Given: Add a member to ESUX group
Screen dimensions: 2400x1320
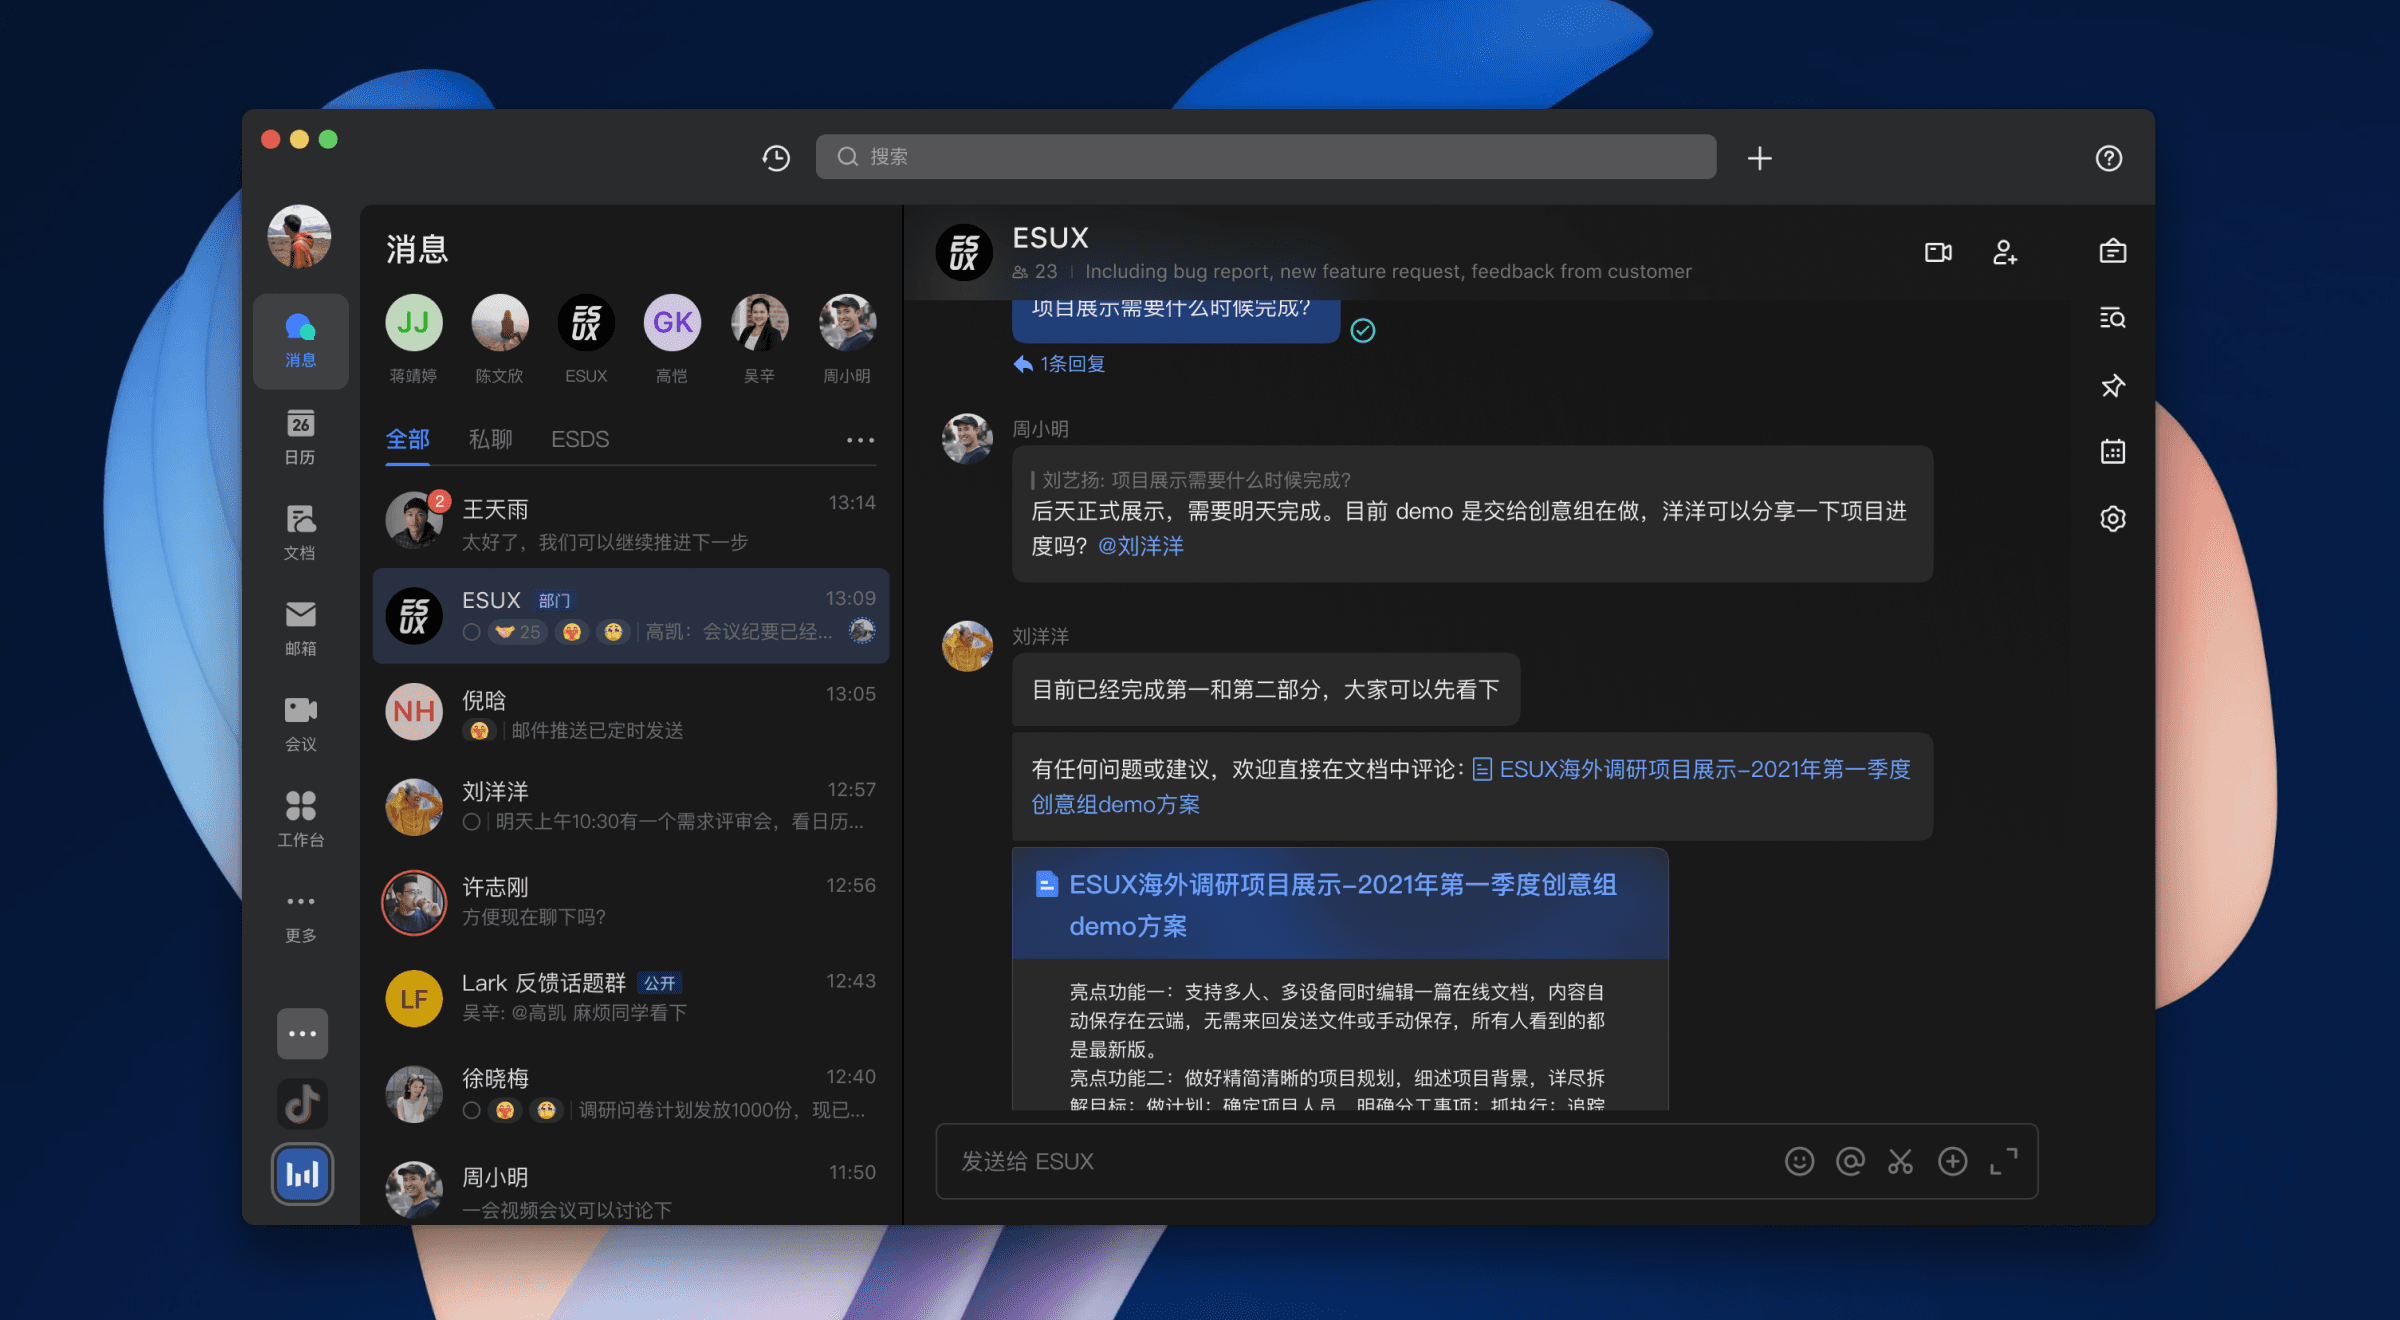Looking at the screenshot, I should tap(2004, 252).
